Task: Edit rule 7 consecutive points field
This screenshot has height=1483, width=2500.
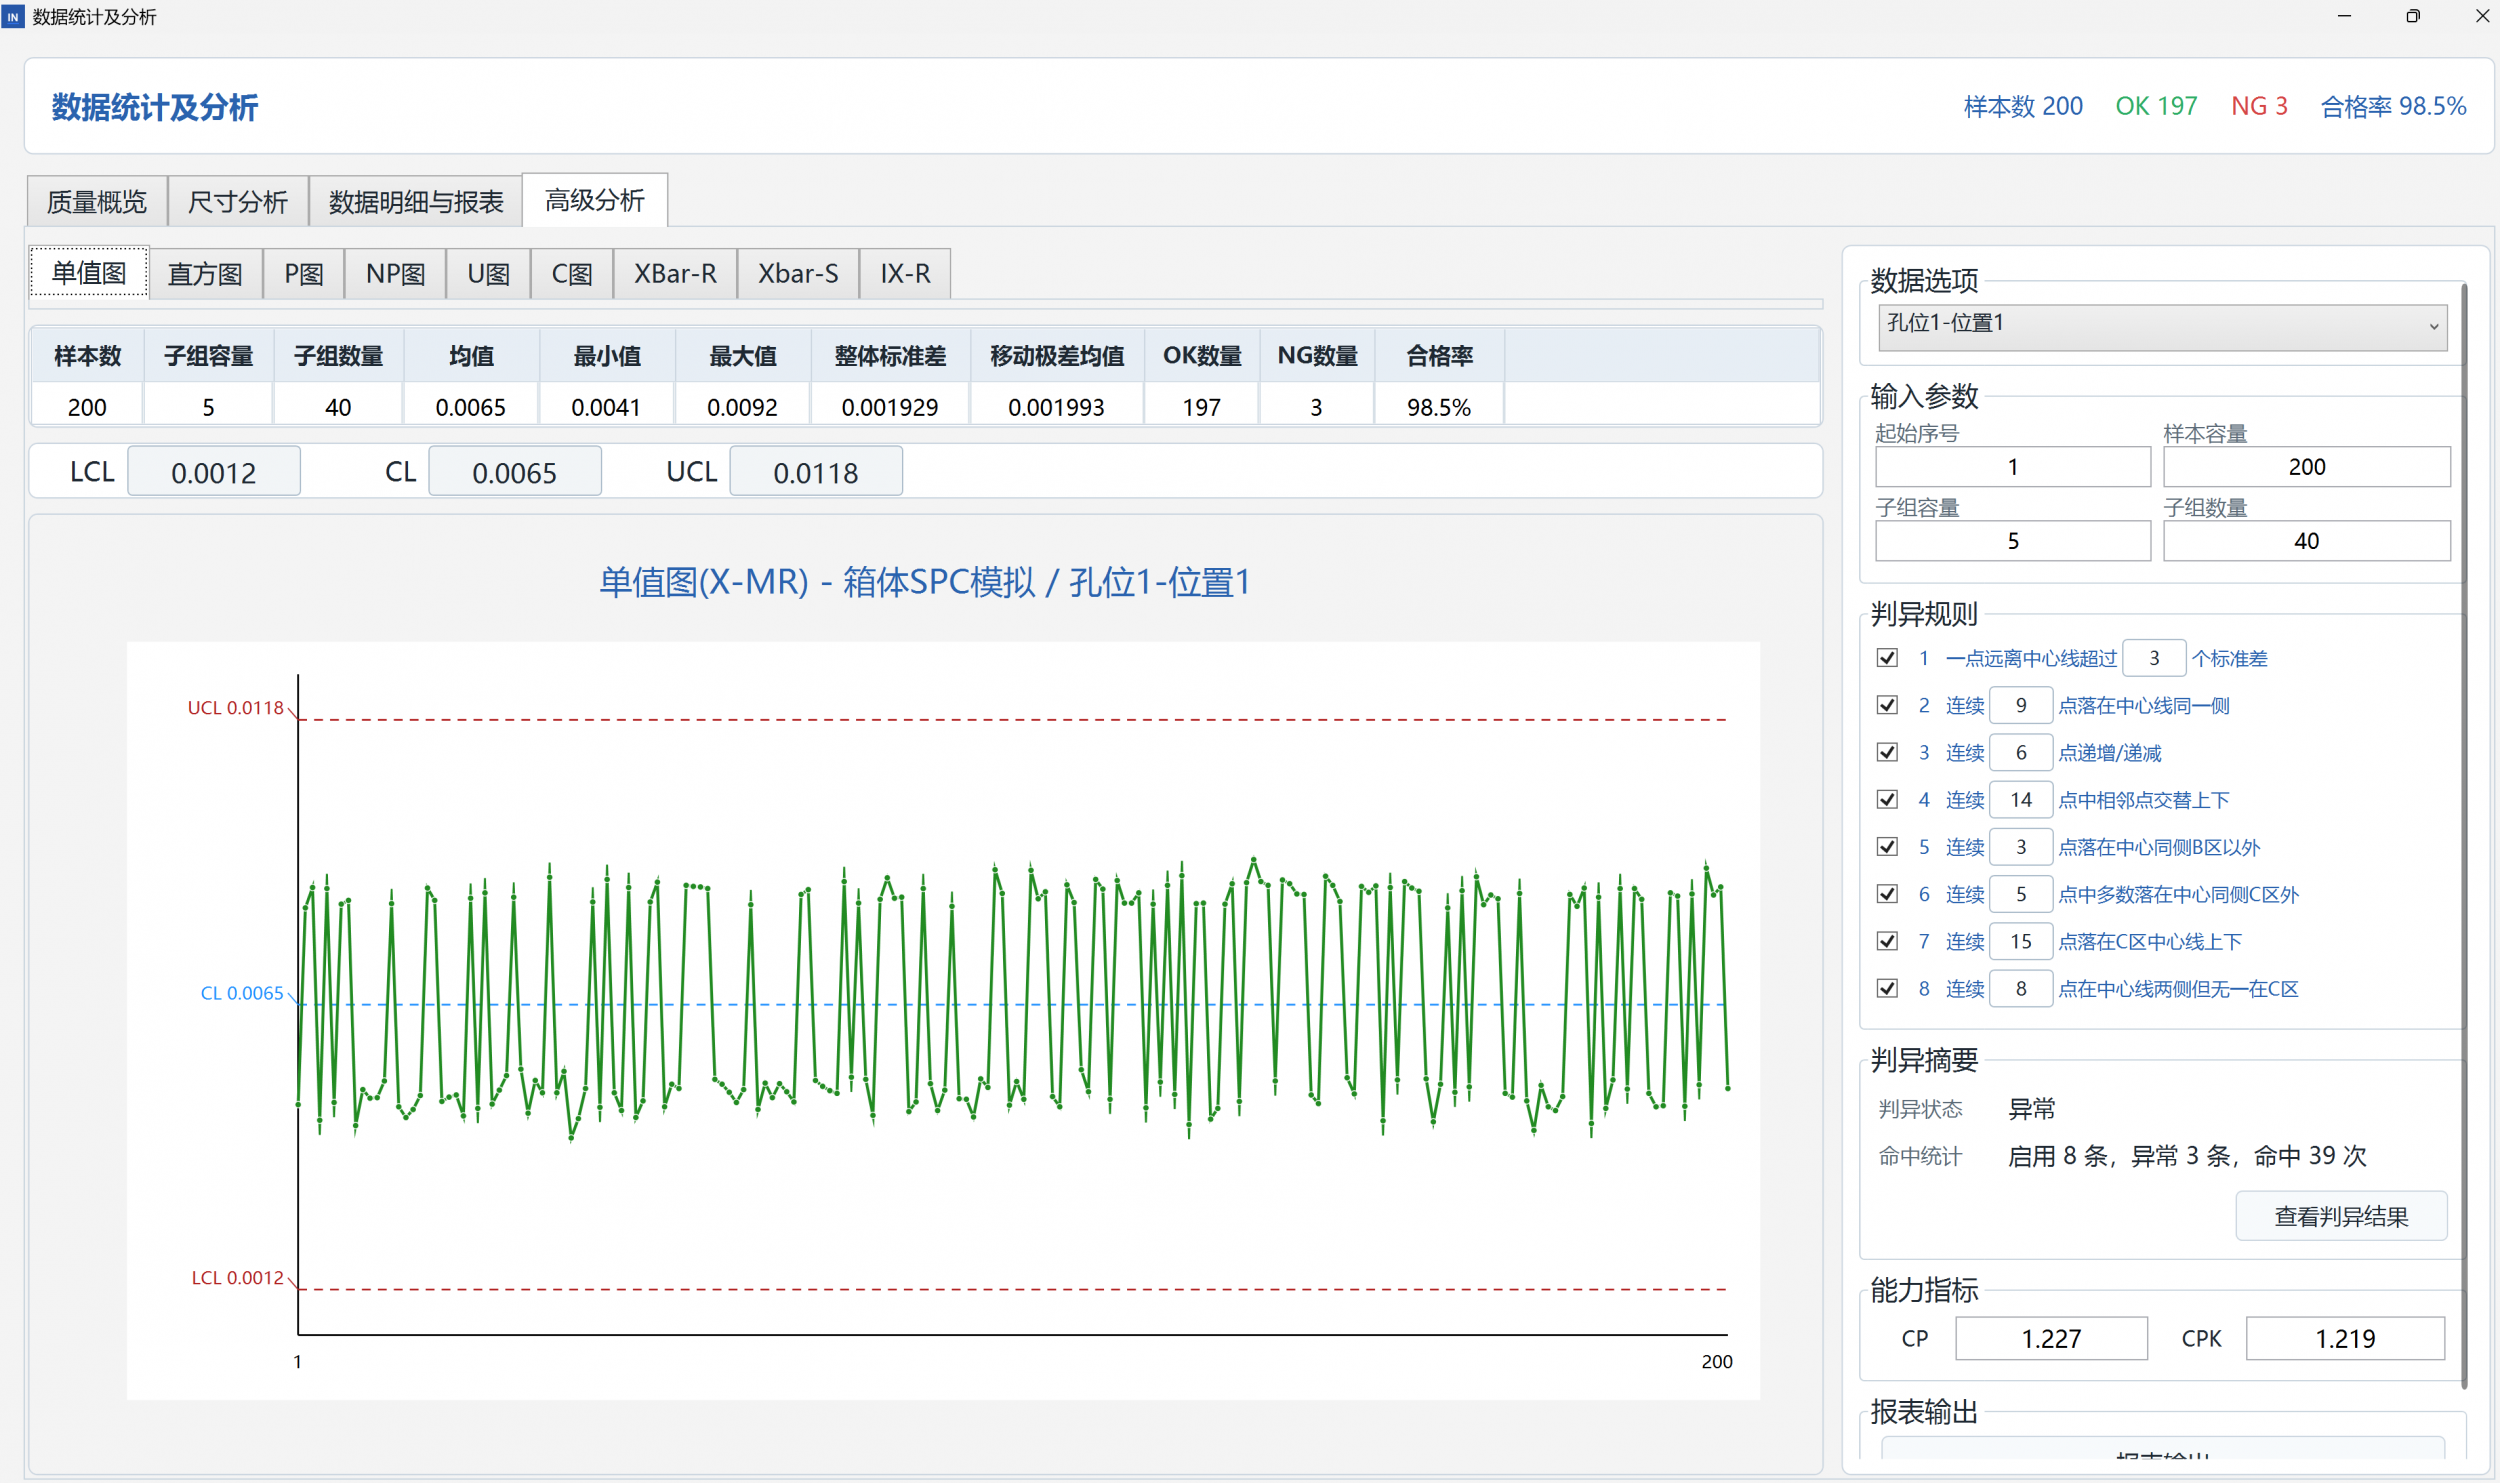Action: coord(2021,941)
